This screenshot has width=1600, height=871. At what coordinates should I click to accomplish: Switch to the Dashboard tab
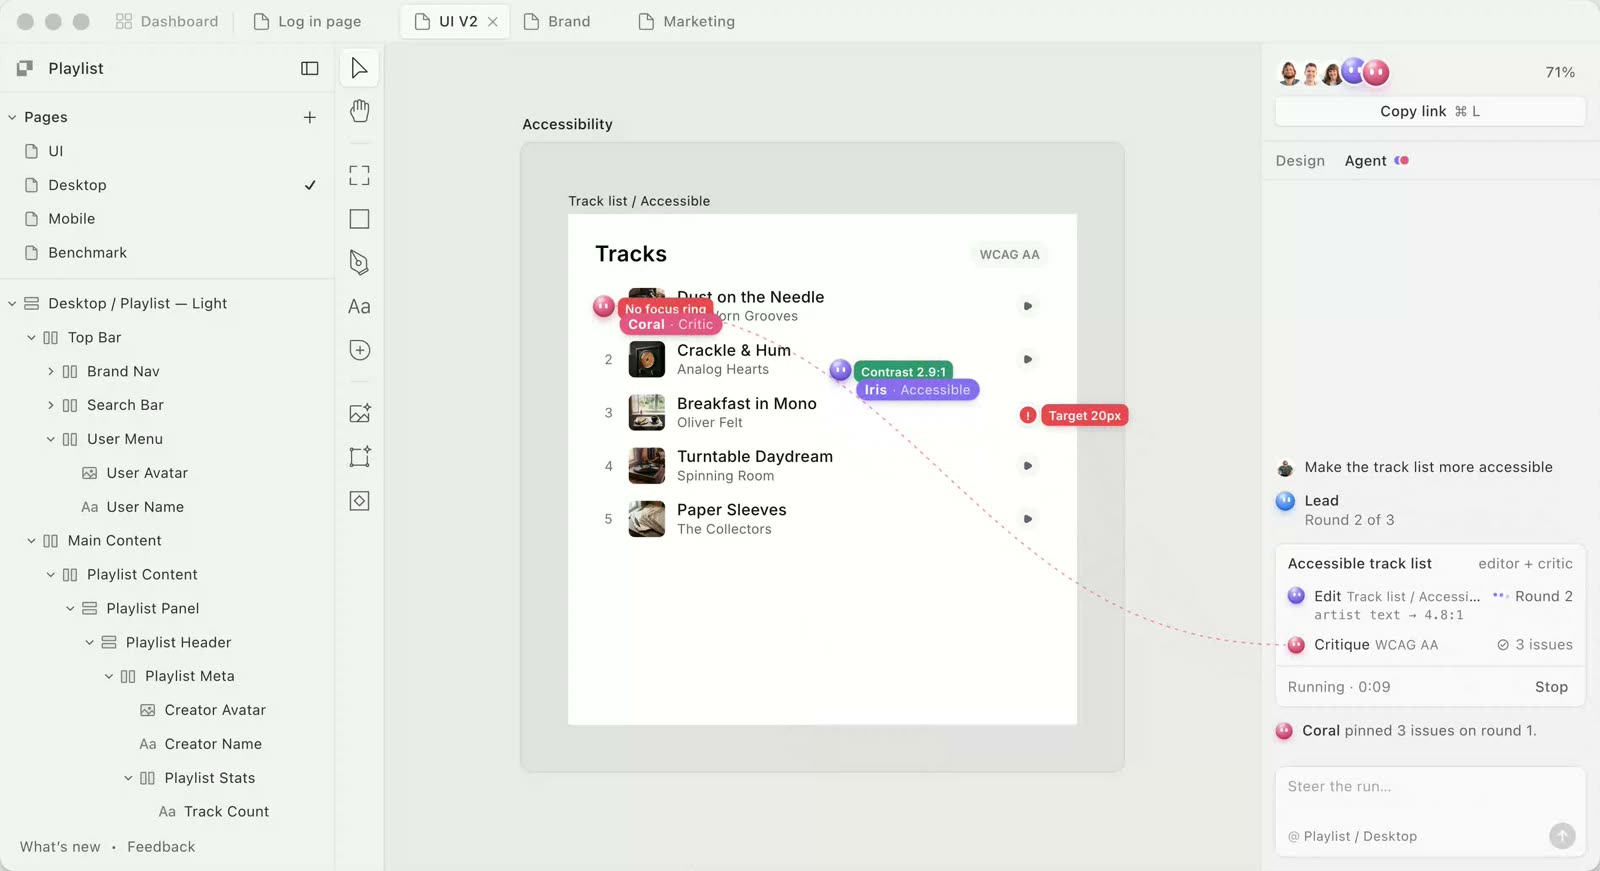(x=167, y=21)
